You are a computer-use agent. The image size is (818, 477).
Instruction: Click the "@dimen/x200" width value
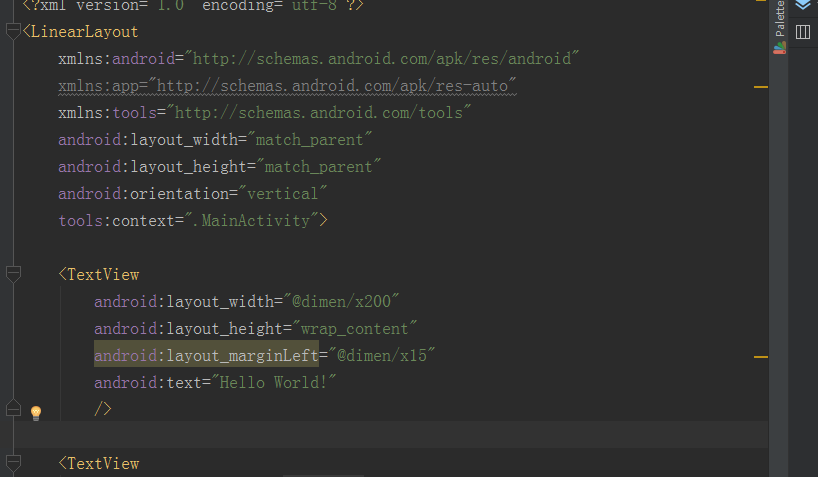pos(341,302)
